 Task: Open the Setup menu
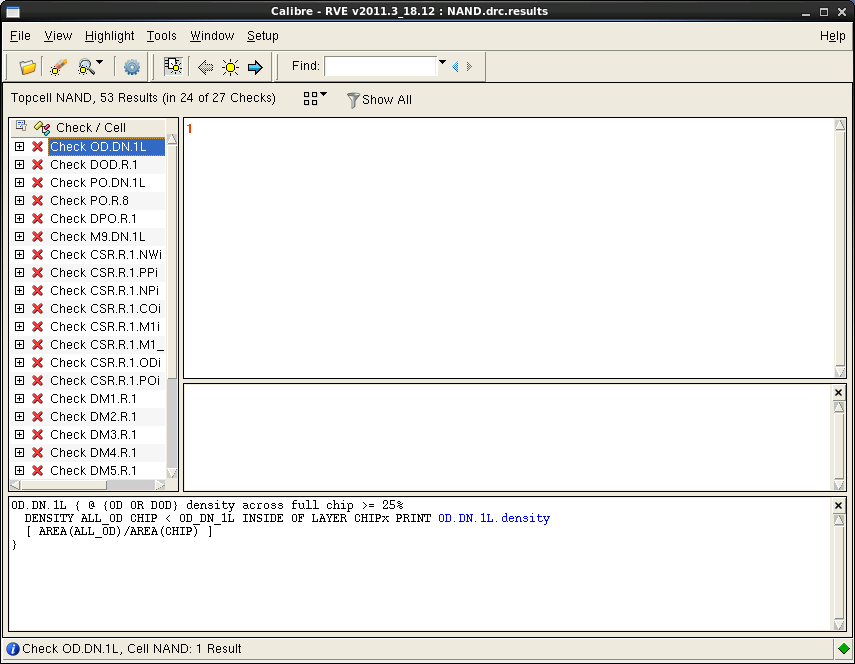coord(263,36)
